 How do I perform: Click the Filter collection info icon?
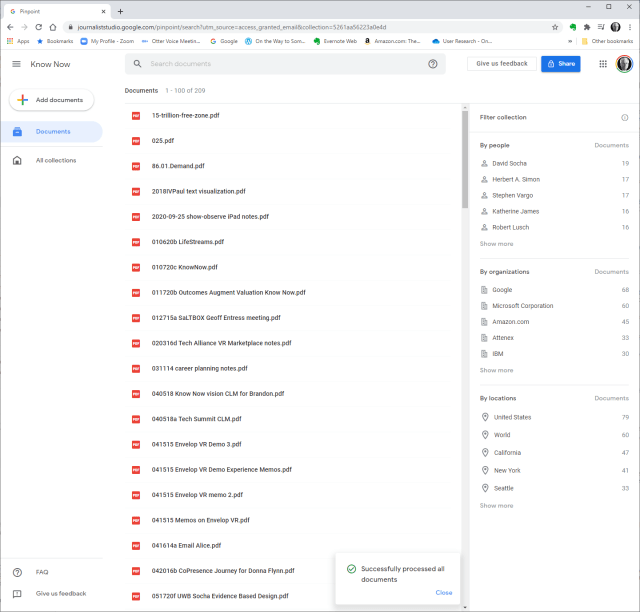pos(625,118)
